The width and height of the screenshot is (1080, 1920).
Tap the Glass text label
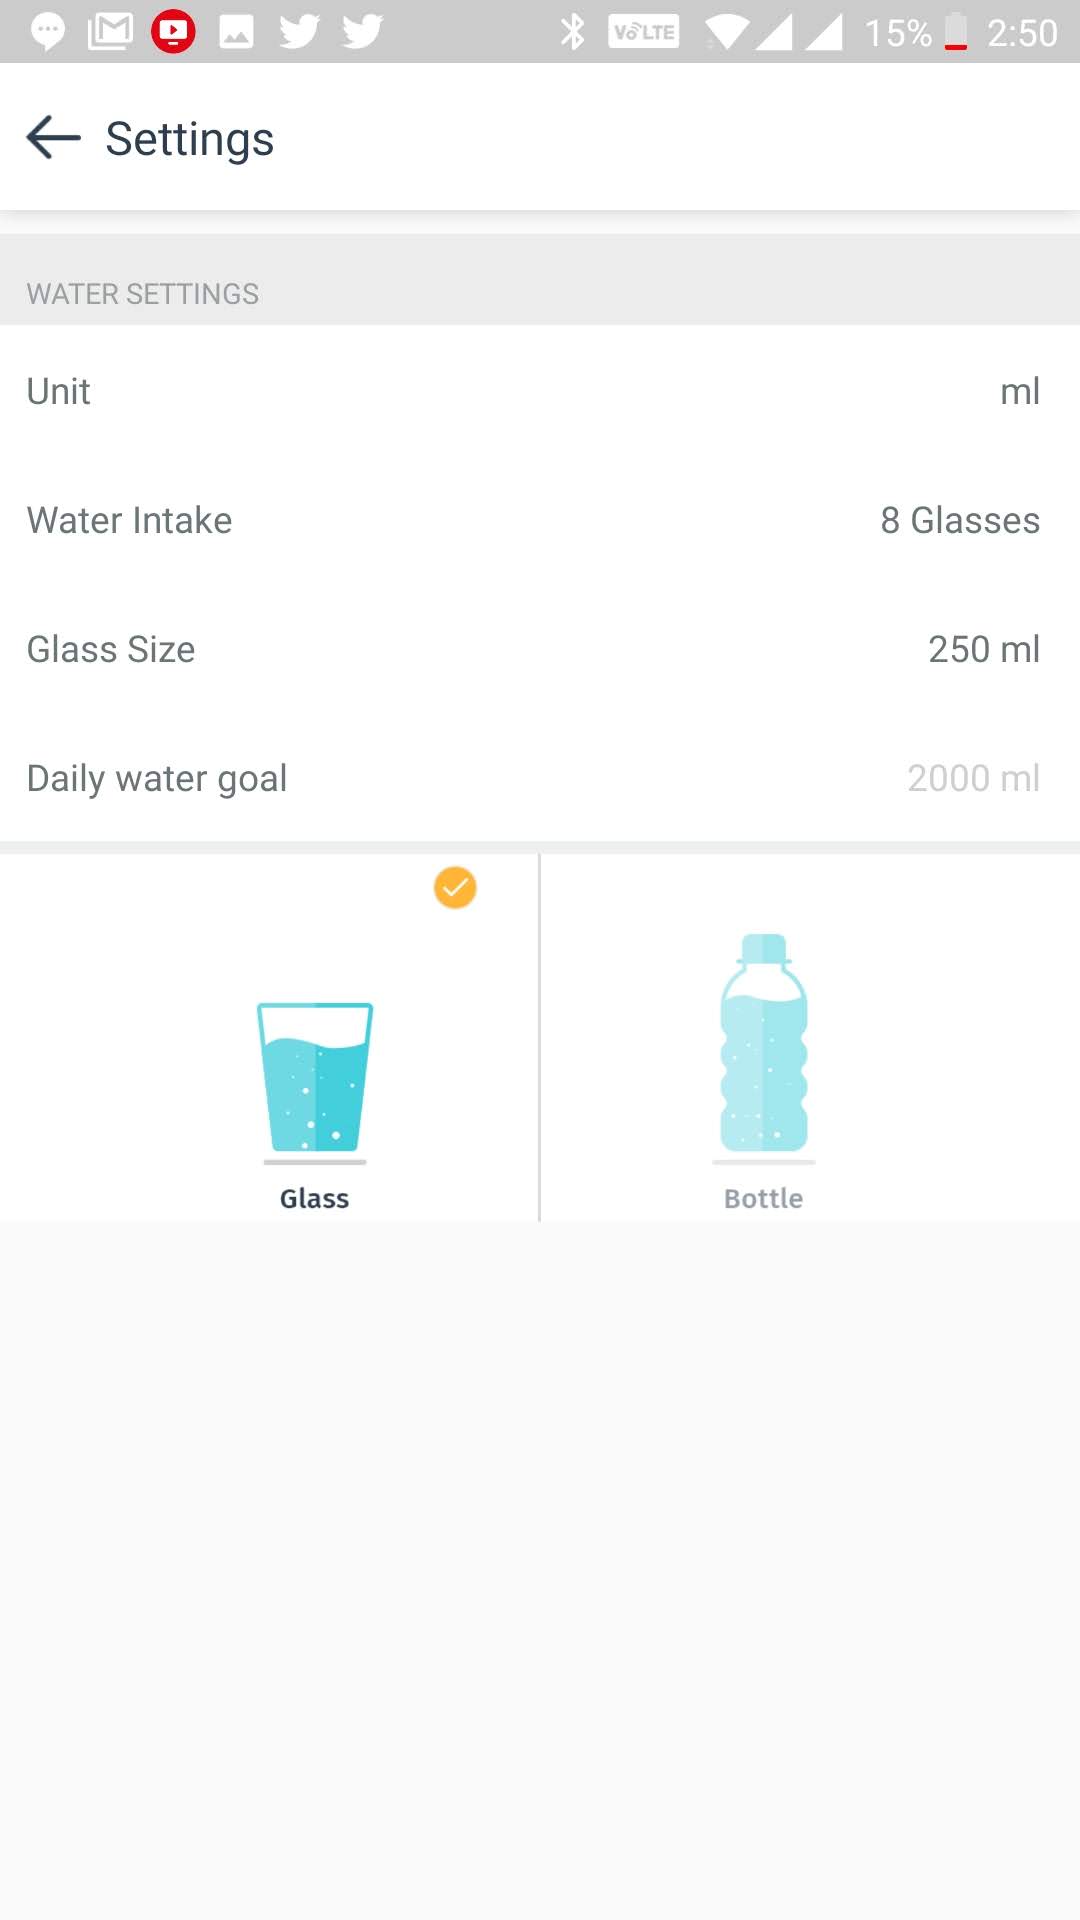click(x=314, y=1198)
